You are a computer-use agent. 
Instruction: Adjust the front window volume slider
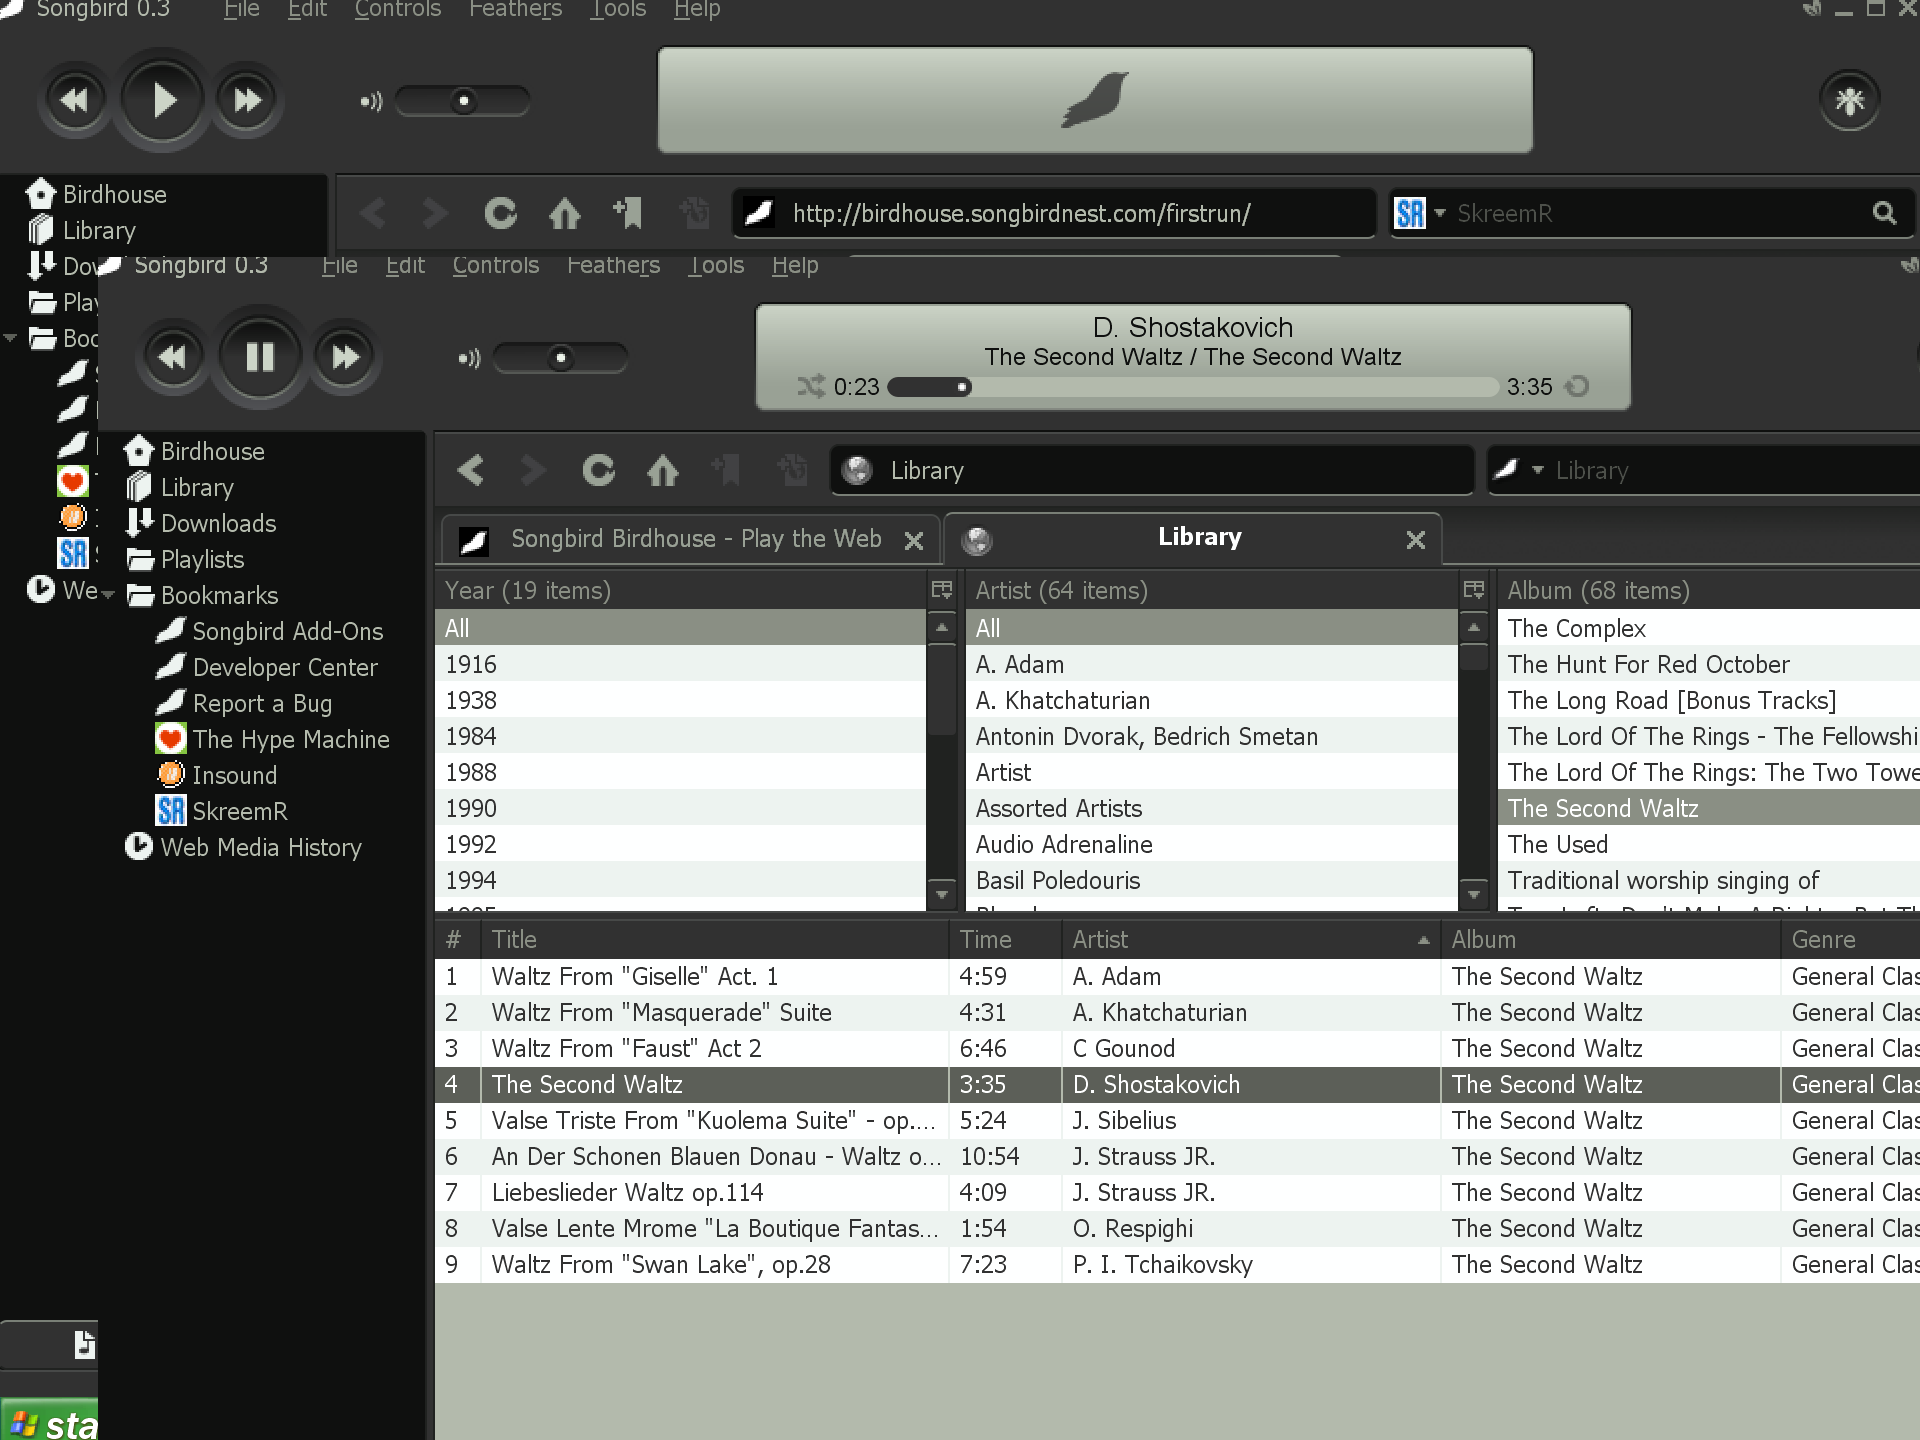click(x=561, y=358)
